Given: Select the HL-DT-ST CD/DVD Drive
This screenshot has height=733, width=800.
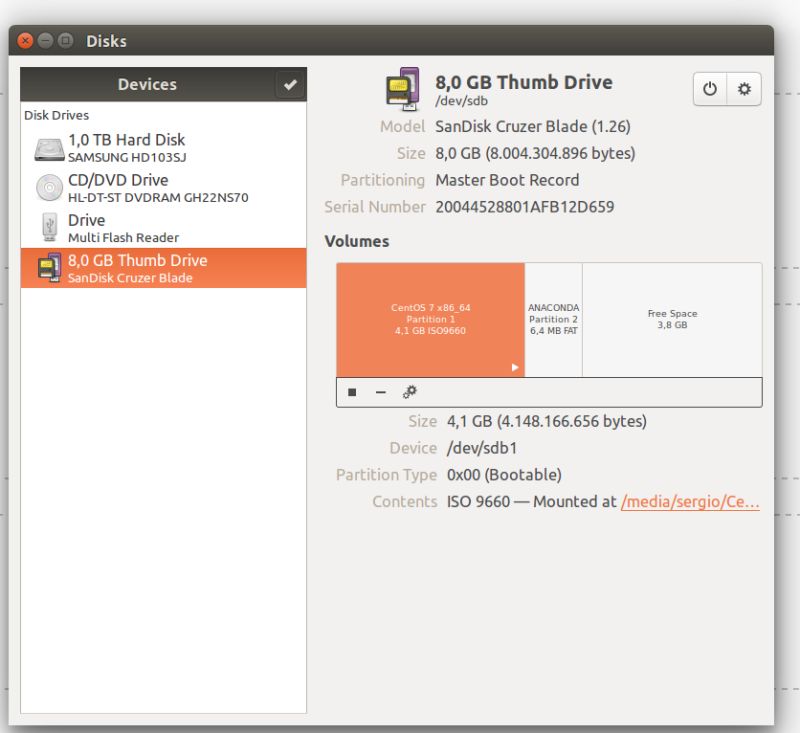Looking at the screenshot, I should (x=140, y=186).
